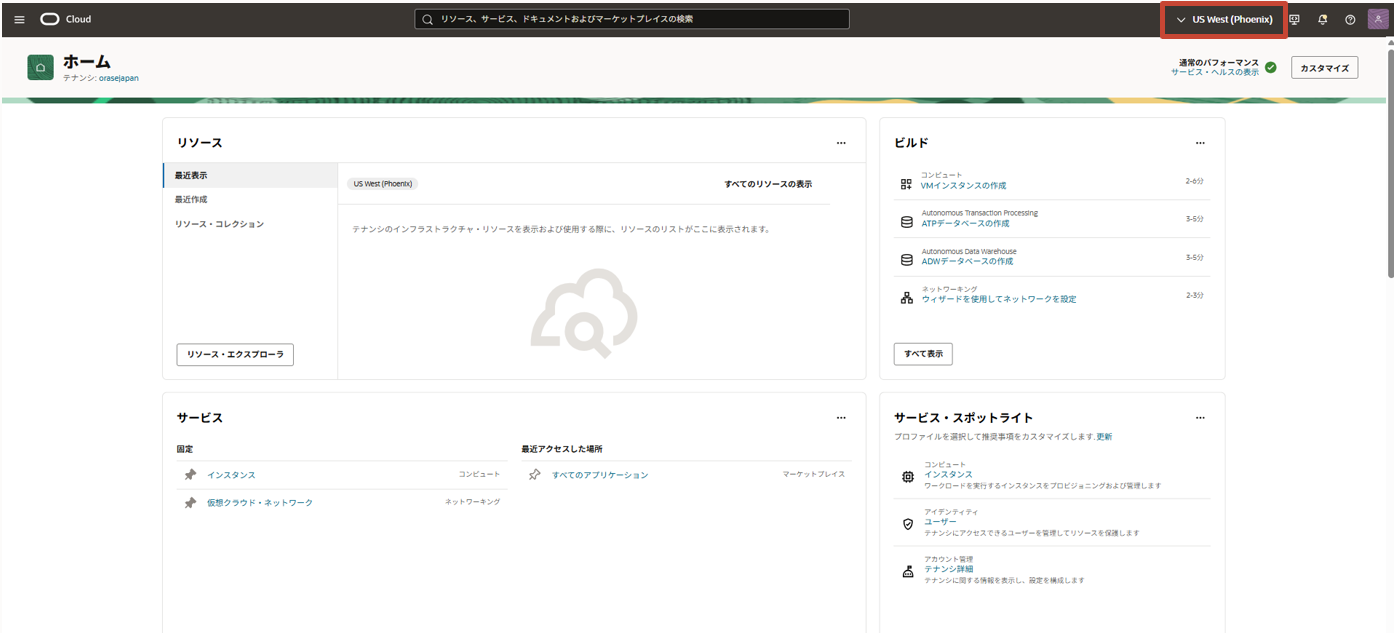1394x633 pixels.
Task: Click the ユーザー shield icon
Action: pos(908,524)
